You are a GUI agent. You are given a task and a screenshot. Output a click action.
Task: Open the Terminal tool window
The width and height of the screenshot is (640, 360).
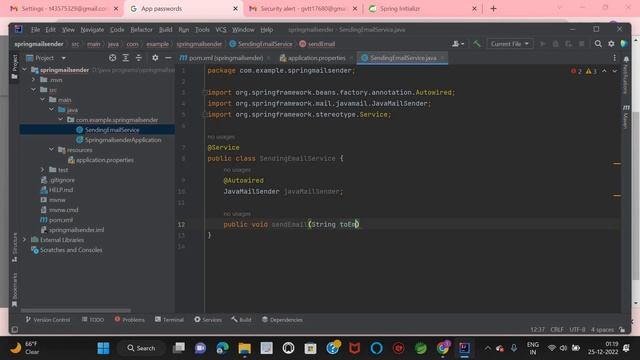pyautogui.click(x=169, y=320)
